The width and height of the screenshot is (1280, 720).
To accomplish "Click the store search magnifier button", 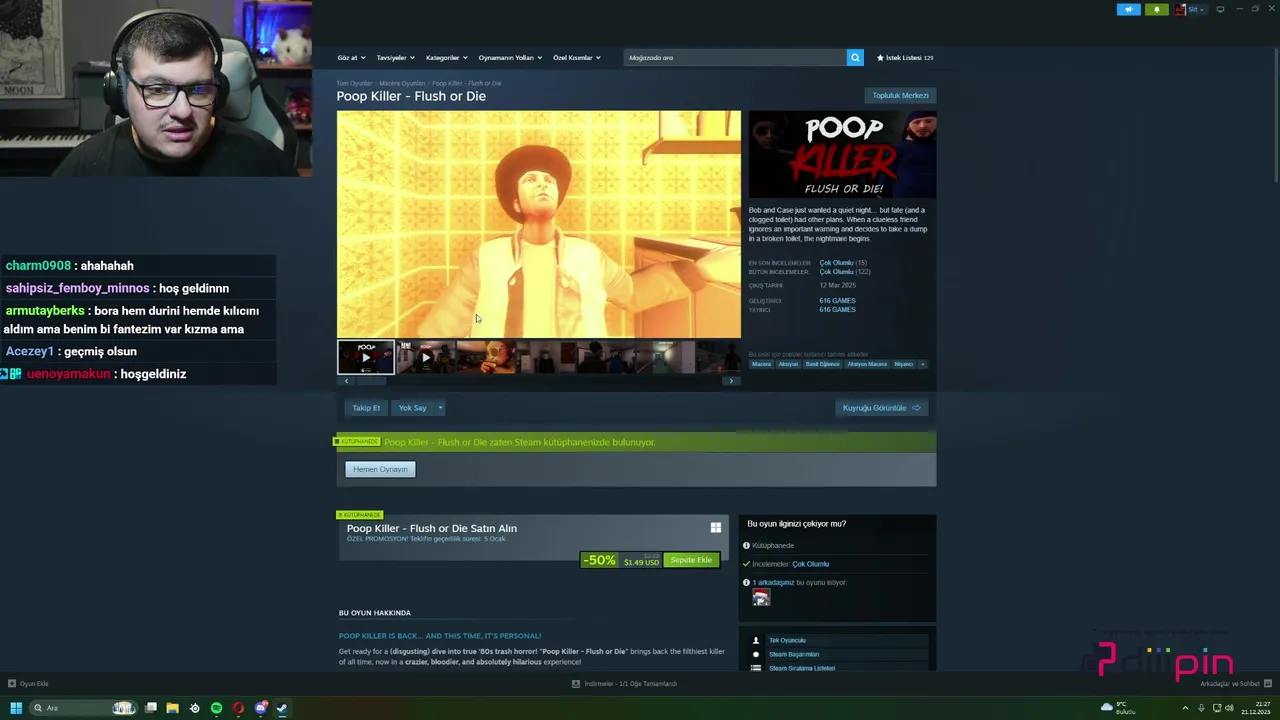I will point(855,57).
